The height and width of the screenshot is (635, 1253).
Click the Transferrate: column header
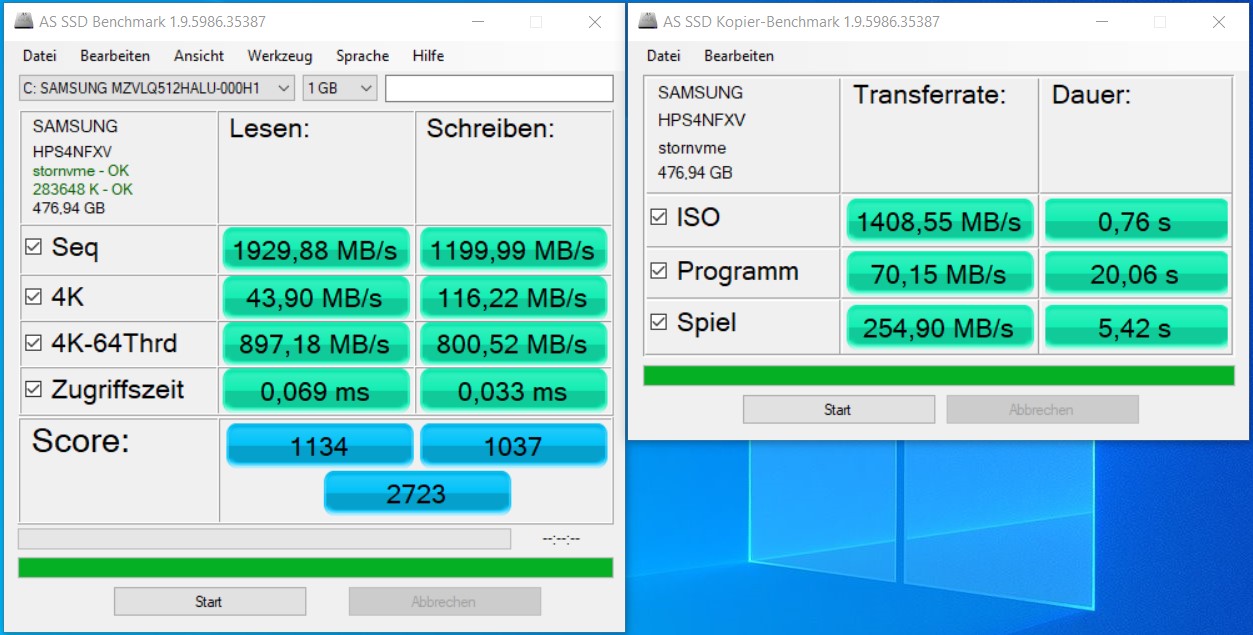tap(929, 96)
